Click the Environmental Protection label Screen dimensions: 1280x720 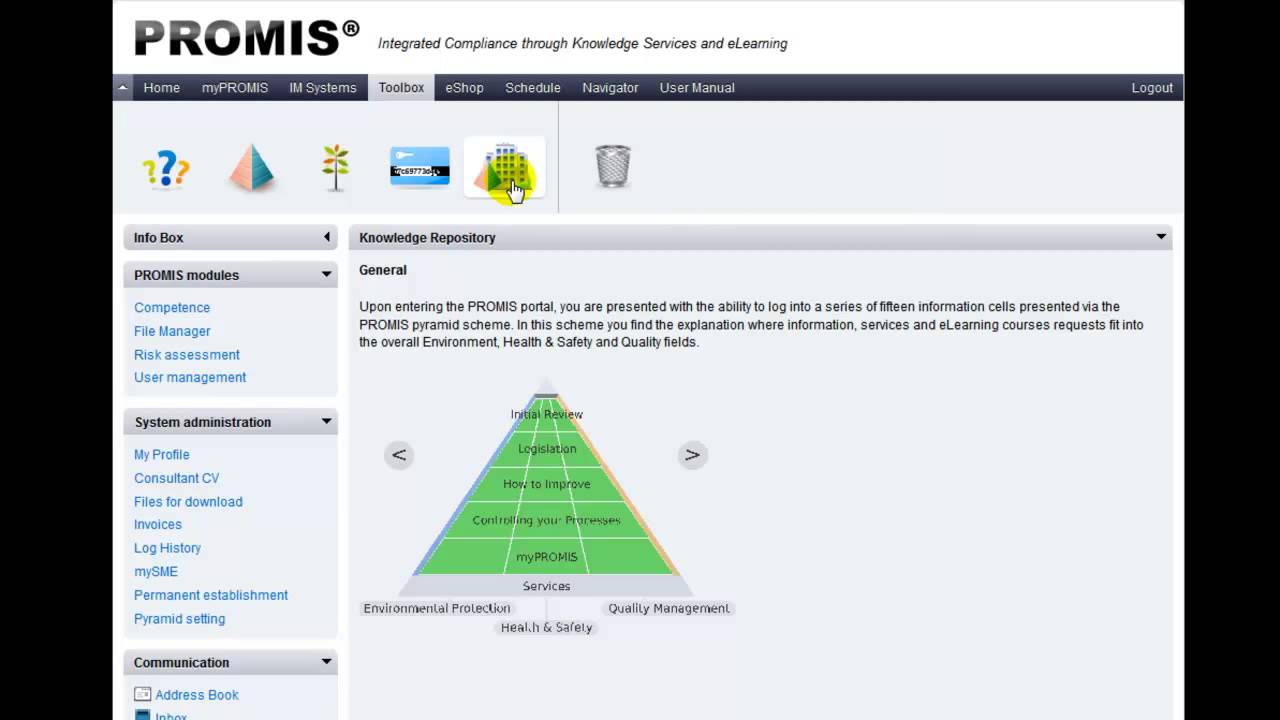click(x=437, y=608)
